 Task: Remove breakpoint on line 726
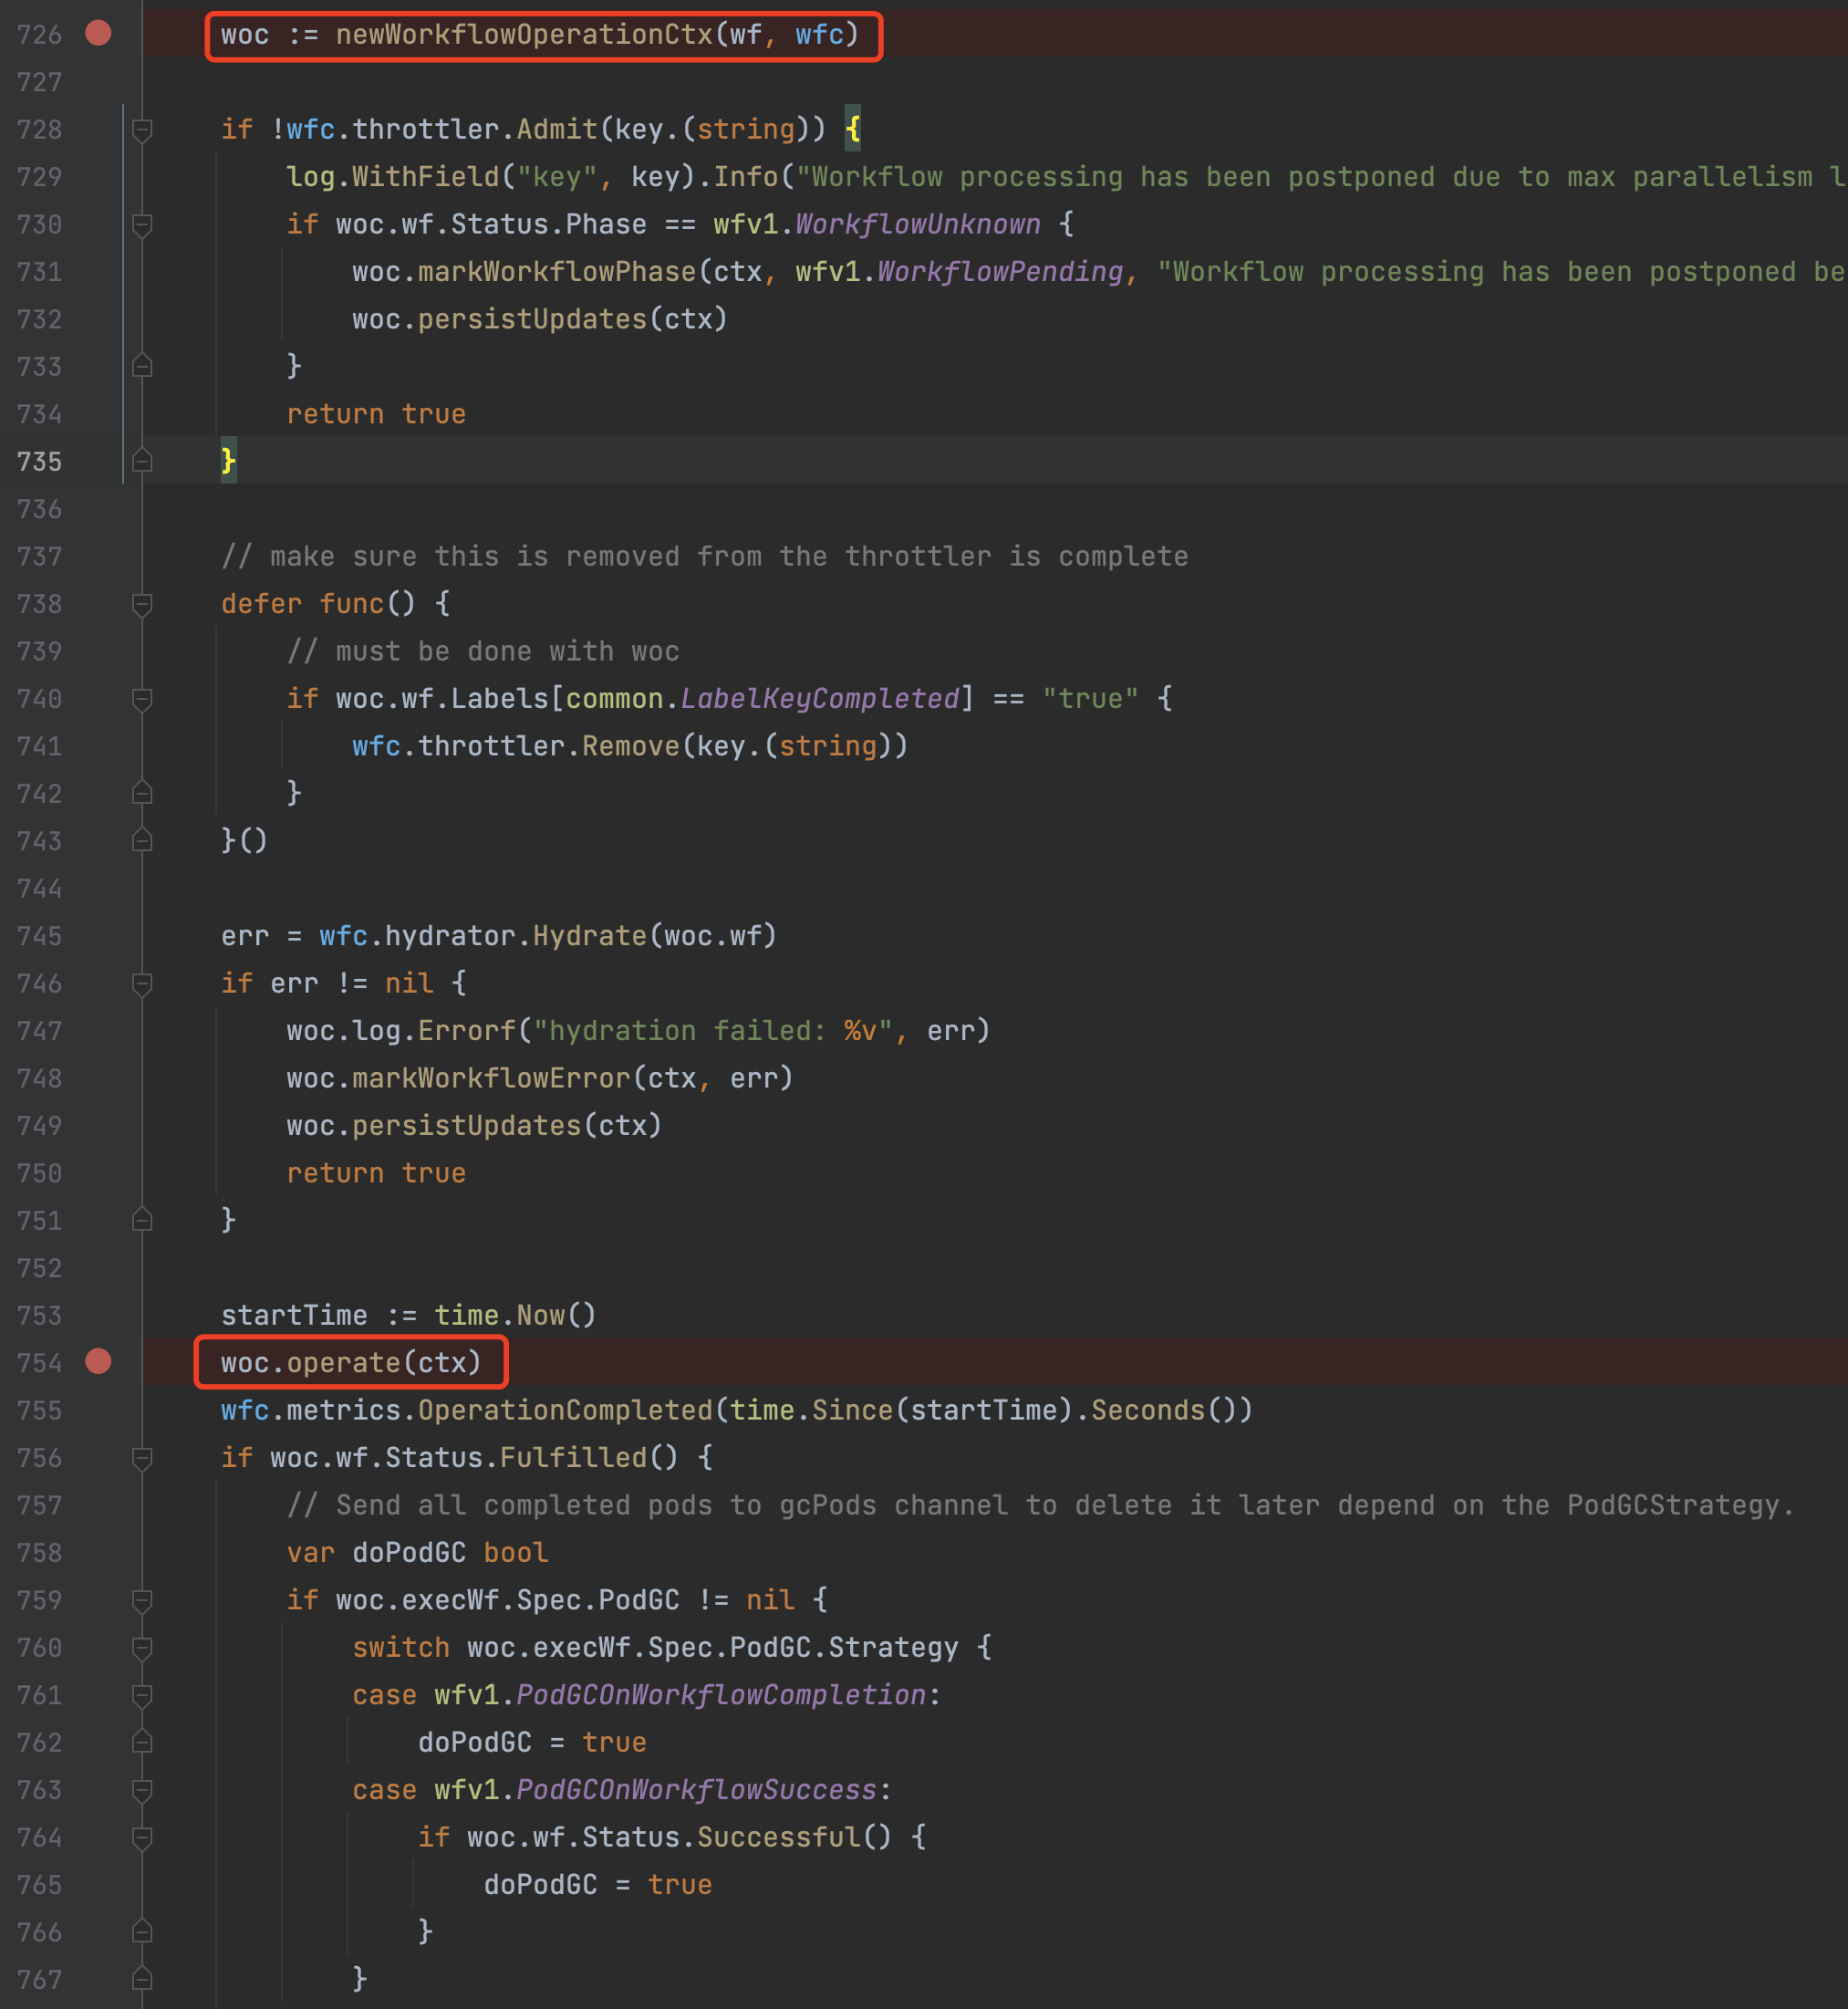[98, 34]
